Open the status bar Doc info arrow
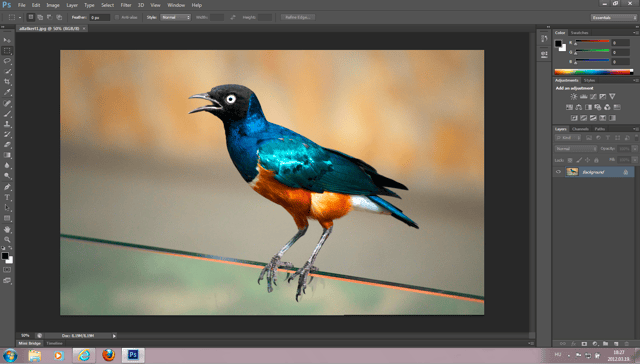640x364 pixels. pyautogui.click(x=114, y=336)
